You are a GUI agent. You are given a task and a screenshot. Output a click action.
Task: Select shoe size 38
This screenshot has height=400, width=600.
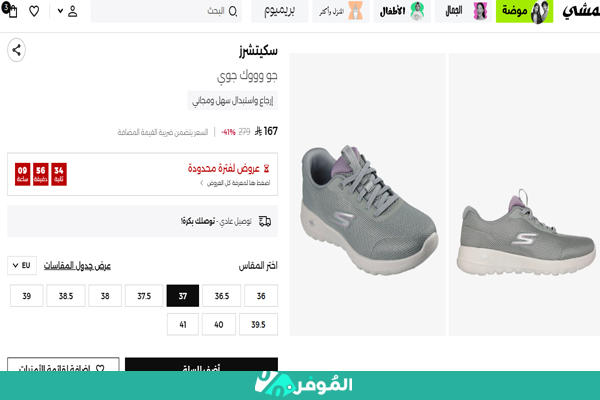click(105, 296)
